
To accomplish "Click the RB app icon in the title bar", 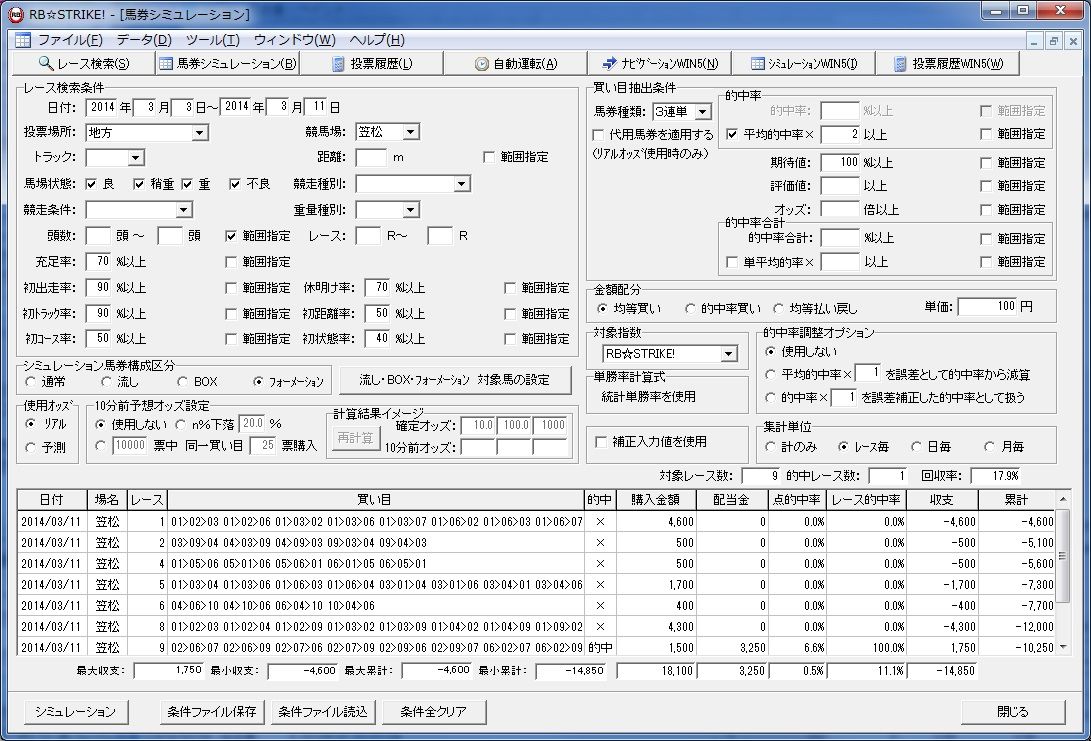I will point(15,14).
